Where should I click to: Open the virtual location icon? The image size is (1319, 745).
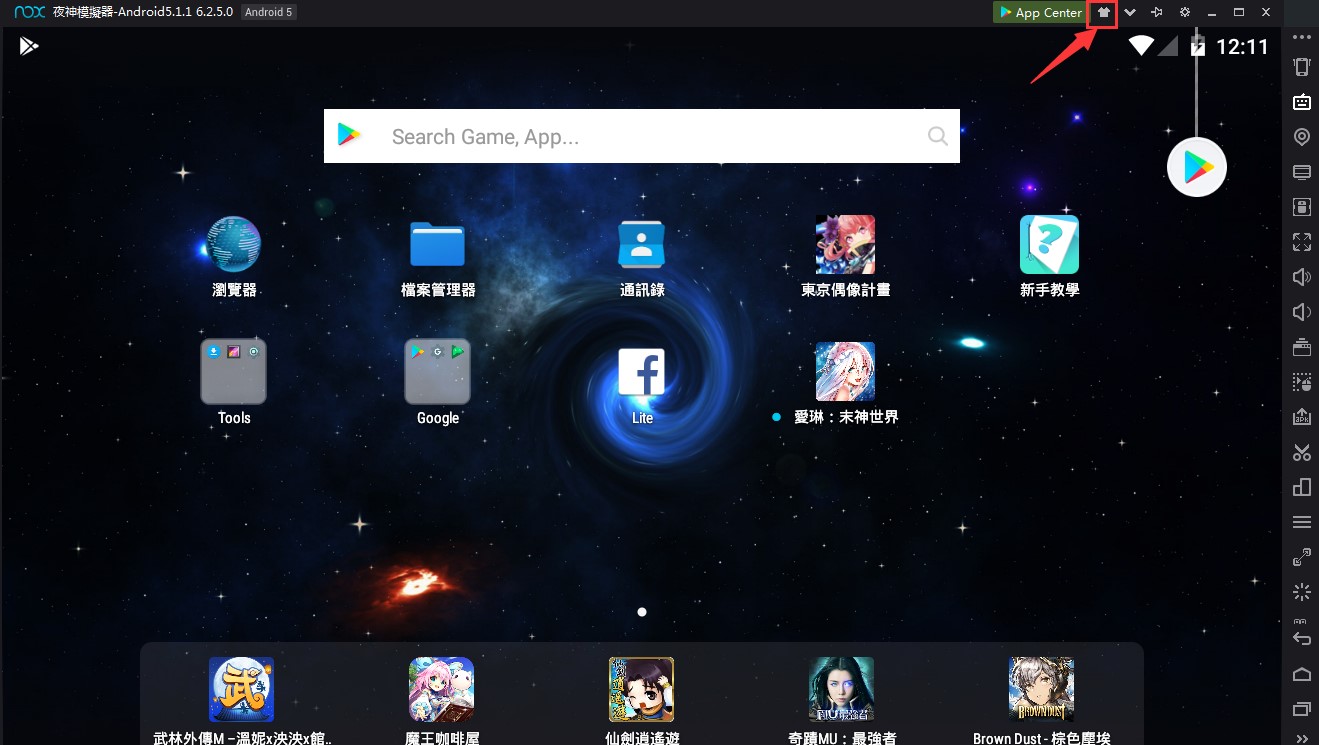pos(1302,137)
